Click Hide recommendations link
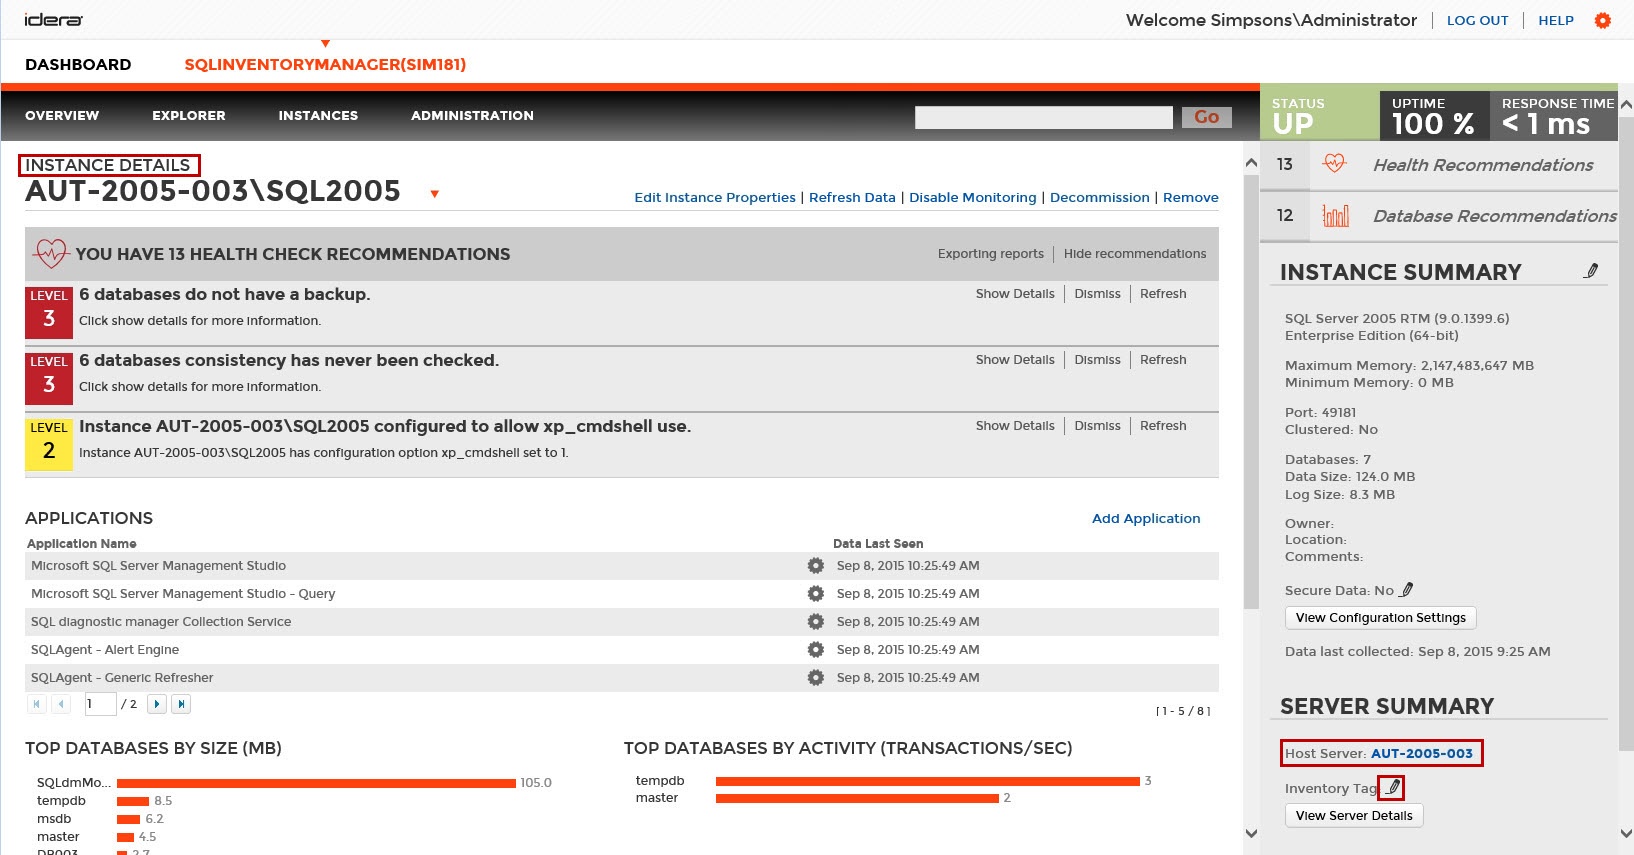This screenshot has height=855, width=1634. (1135, 254)
